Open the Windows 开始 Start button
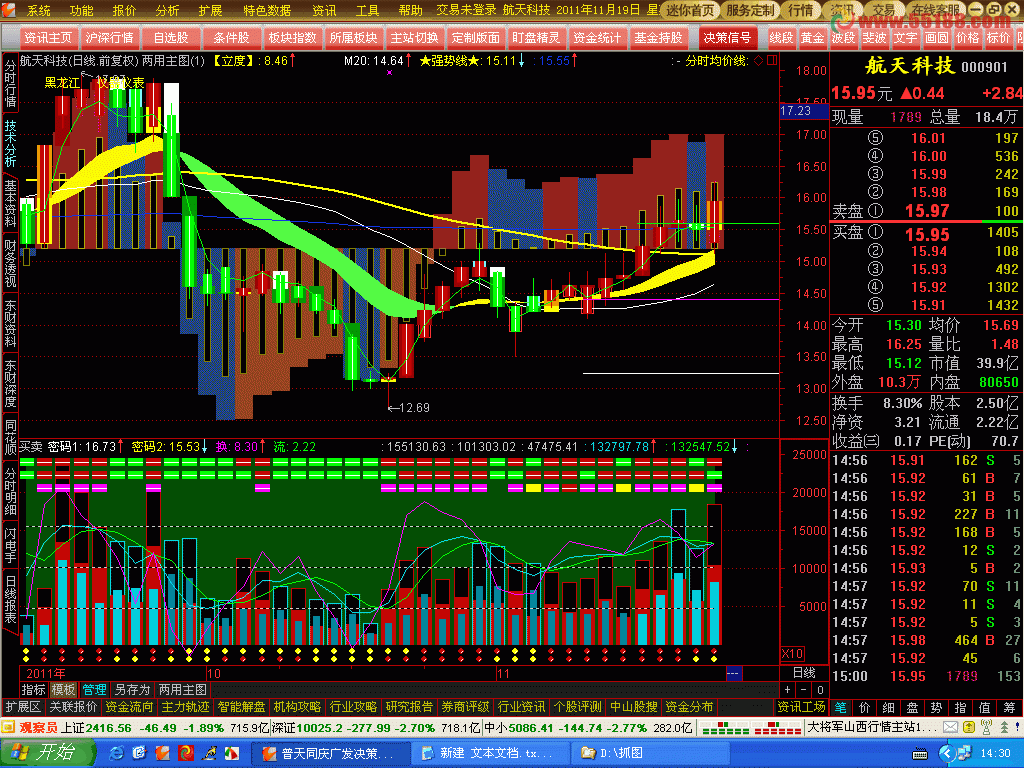The height and width of the screenshot is (768, 1024). click(46, 753)
